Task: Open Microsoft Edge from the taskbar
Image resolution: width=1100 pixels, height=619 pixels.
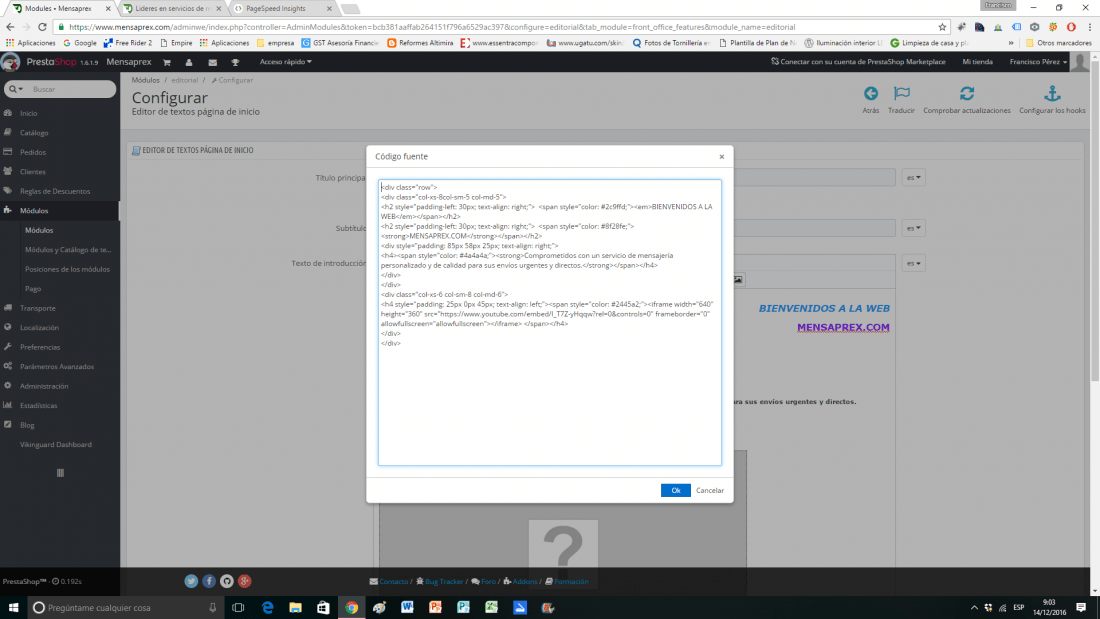Action: [267, 608]
